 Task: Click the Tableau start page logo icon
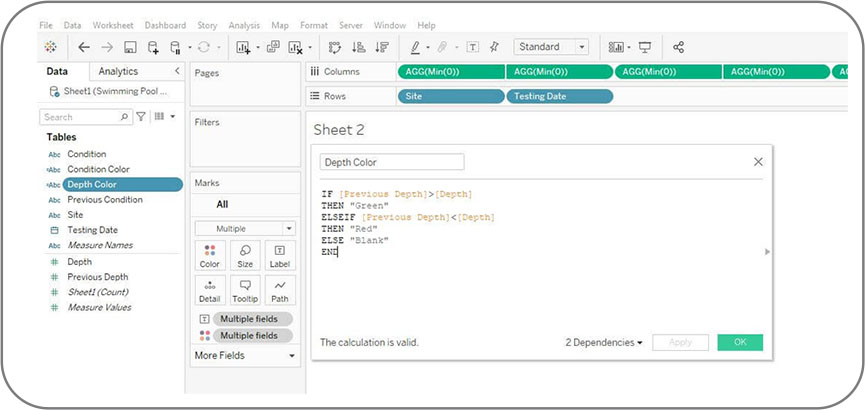(x=51, y=47)
